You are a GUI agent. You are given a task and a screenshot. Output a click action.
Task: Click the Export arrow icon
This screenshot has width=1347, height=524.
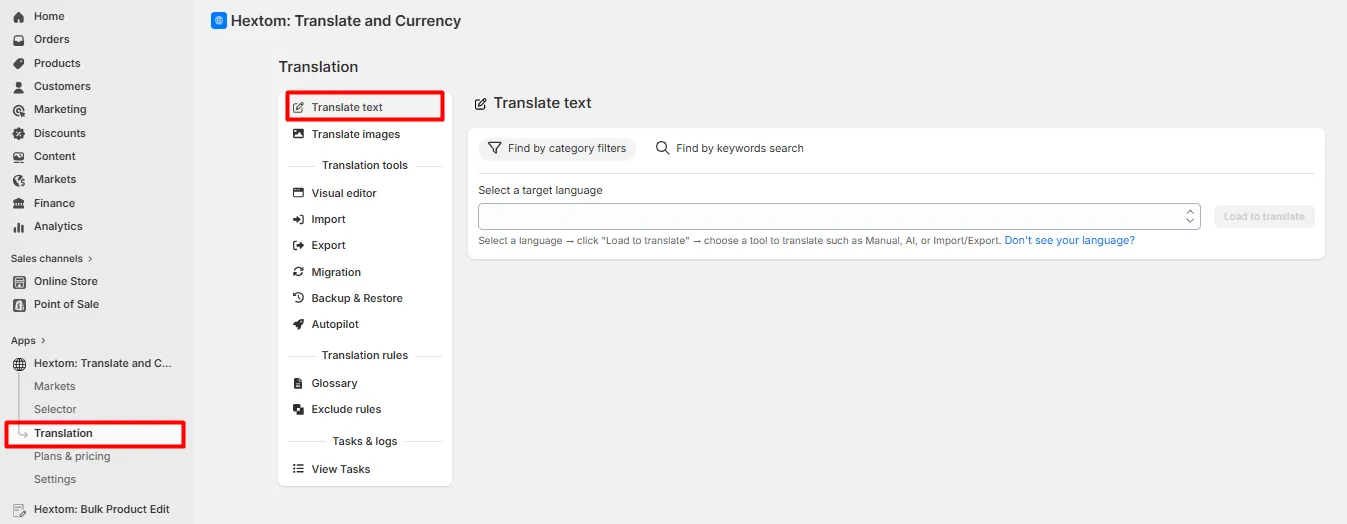pyautogui.click(x=298, y=245)
